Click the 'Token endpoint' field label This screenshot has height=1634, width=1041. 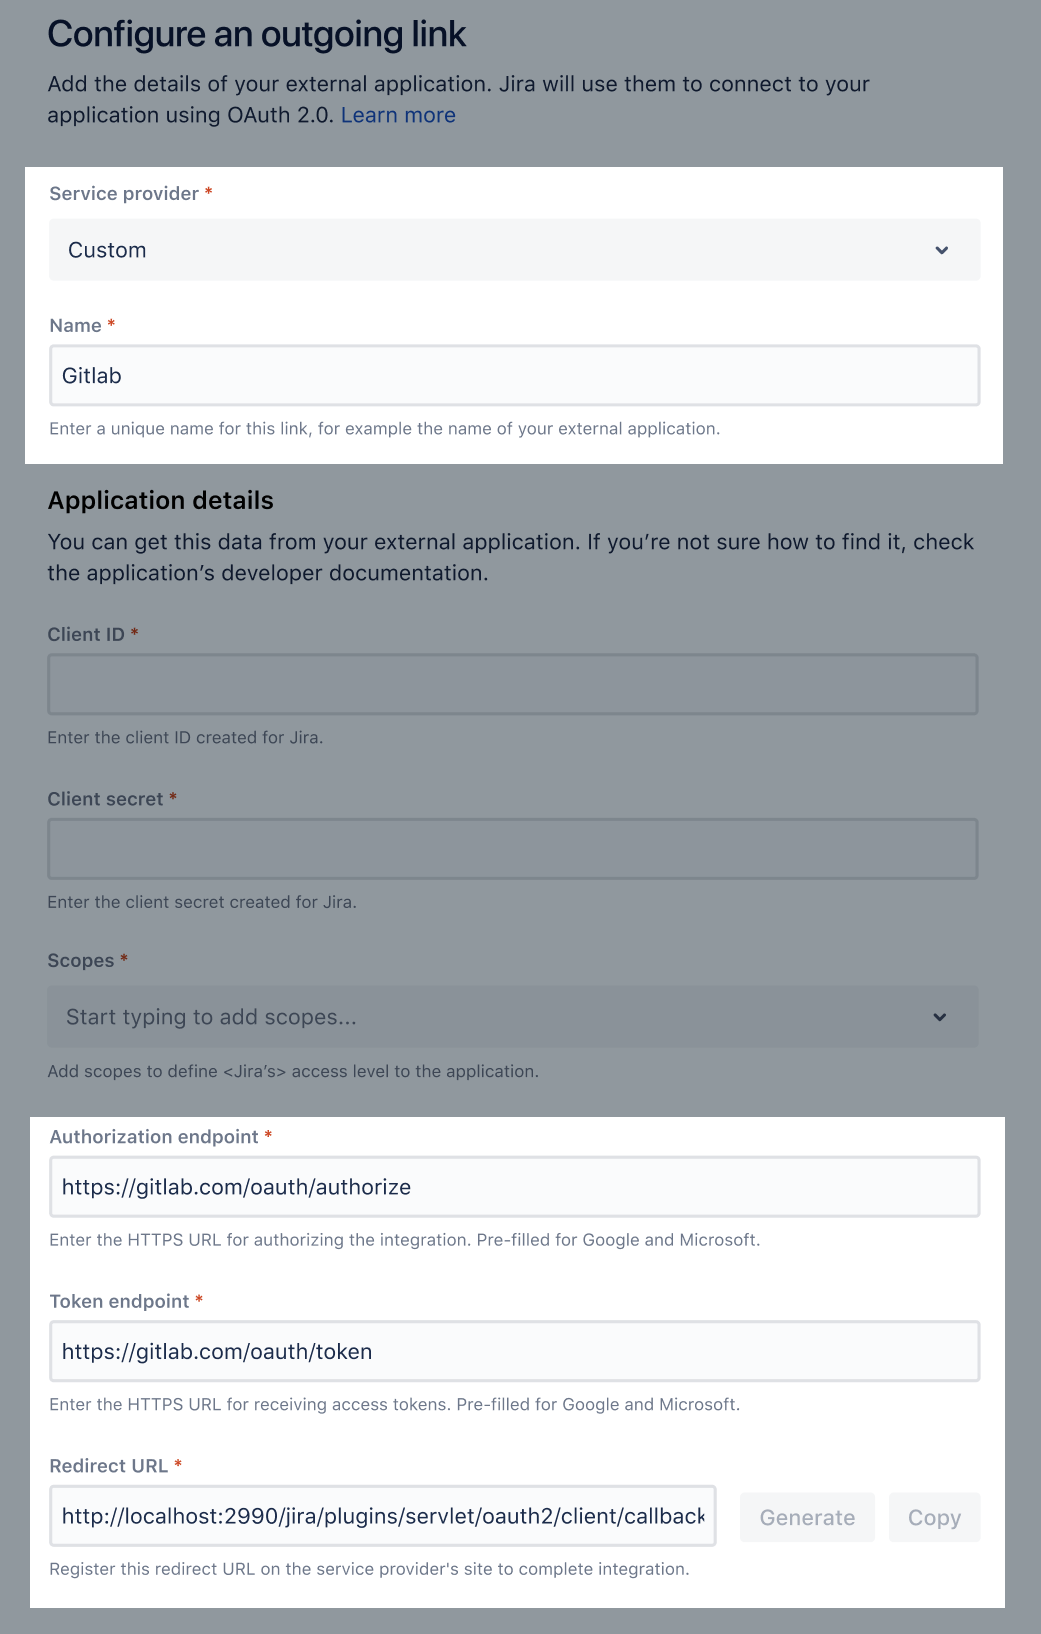click(x=119, y=1301)
